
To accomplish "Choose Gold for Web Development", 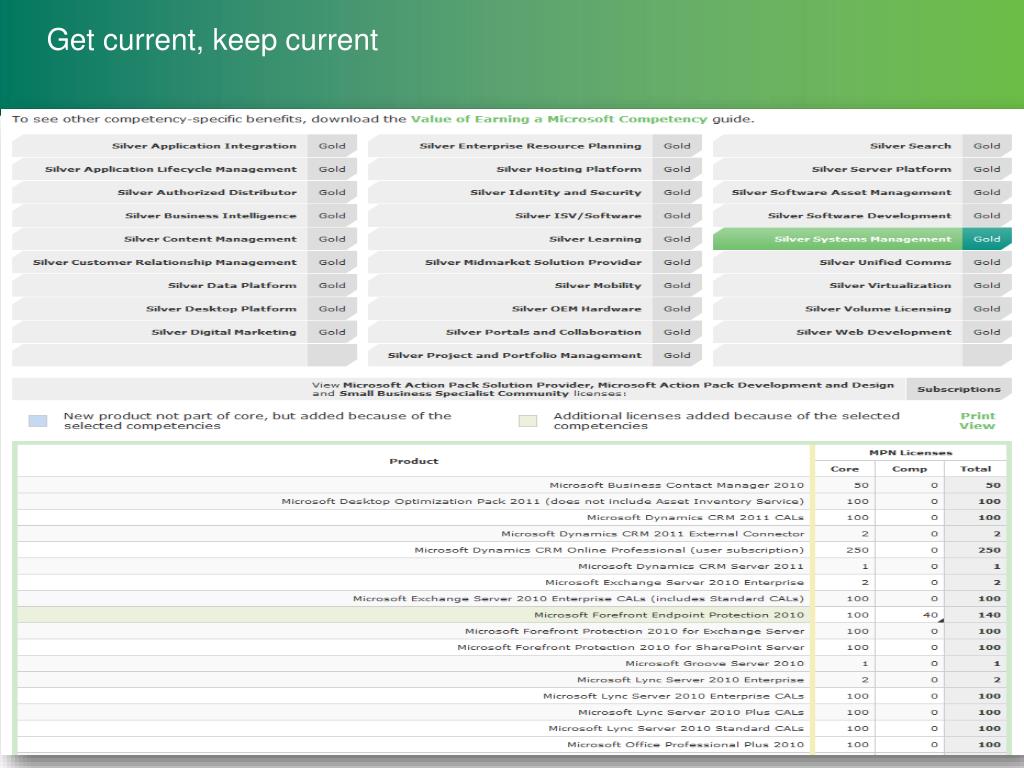I will (x=987, y=332).
